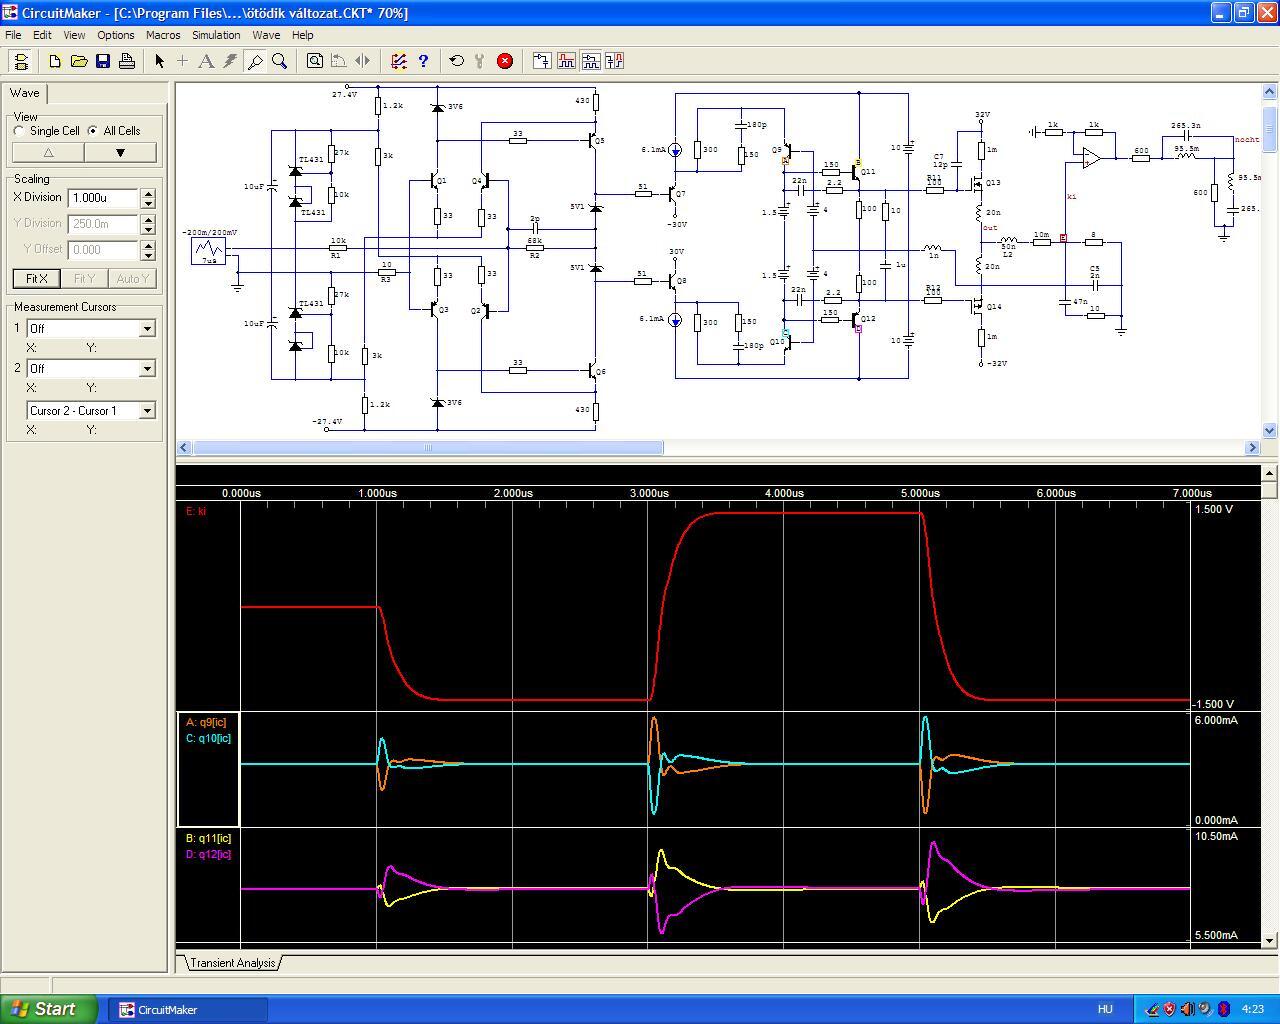Select the All Cells radio button
The image size is (1280, 1024).
(93, 131)
